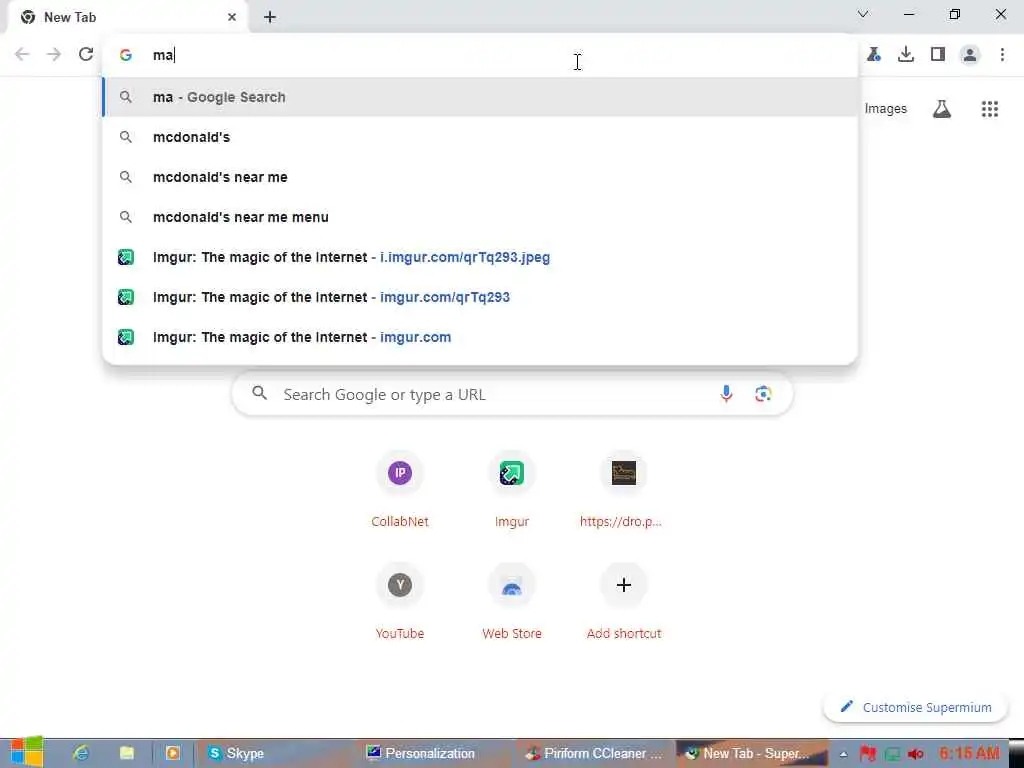Viewport: 1024px width, 768px height.
Task: Open the imgur.com/qrTq293 suggestion
Action: pyautogui.click(x=480, y=297)
